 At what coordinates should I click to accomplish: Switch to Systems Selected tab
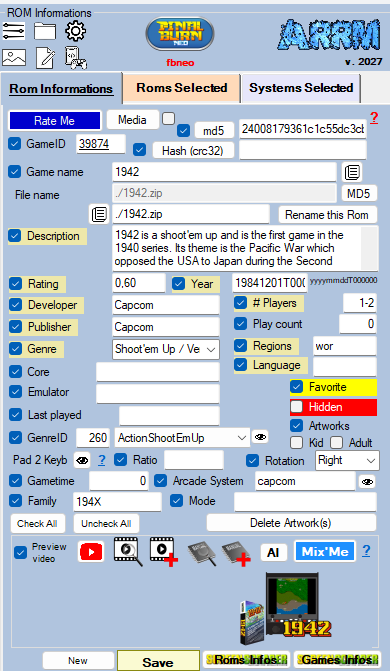tap(301, 88)
